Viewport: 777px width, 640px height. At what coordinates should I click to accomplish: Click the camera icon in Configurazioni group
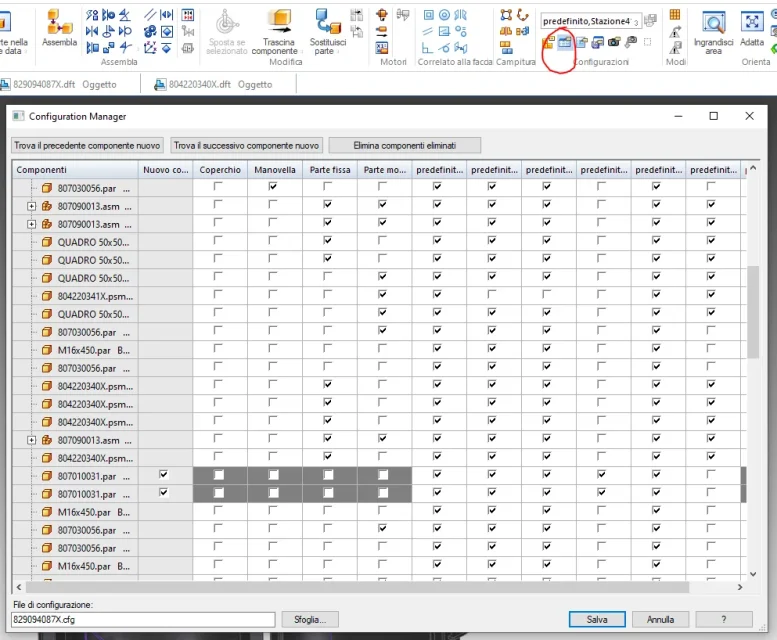click(614, 42)
